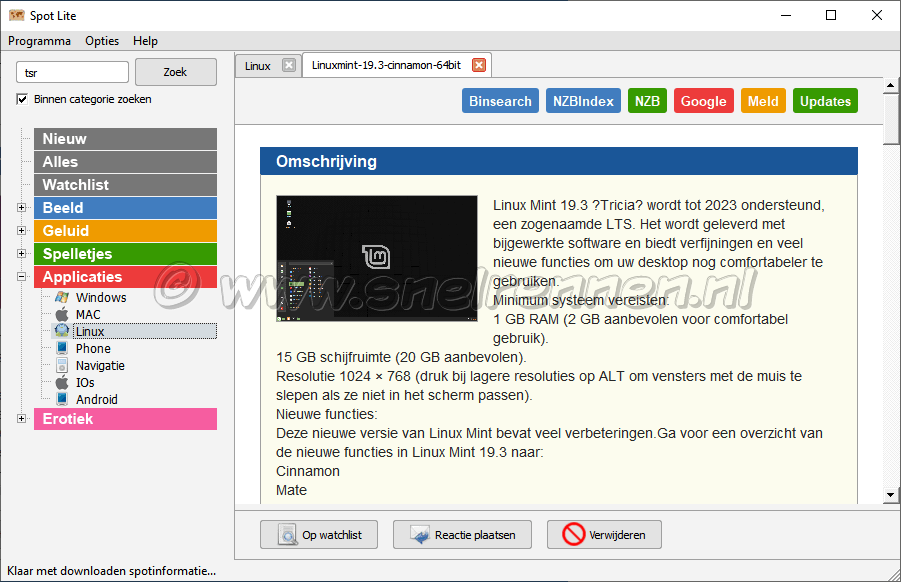Open the Help menu
Viewport: 901px width, 582px height.
point(145,41)
